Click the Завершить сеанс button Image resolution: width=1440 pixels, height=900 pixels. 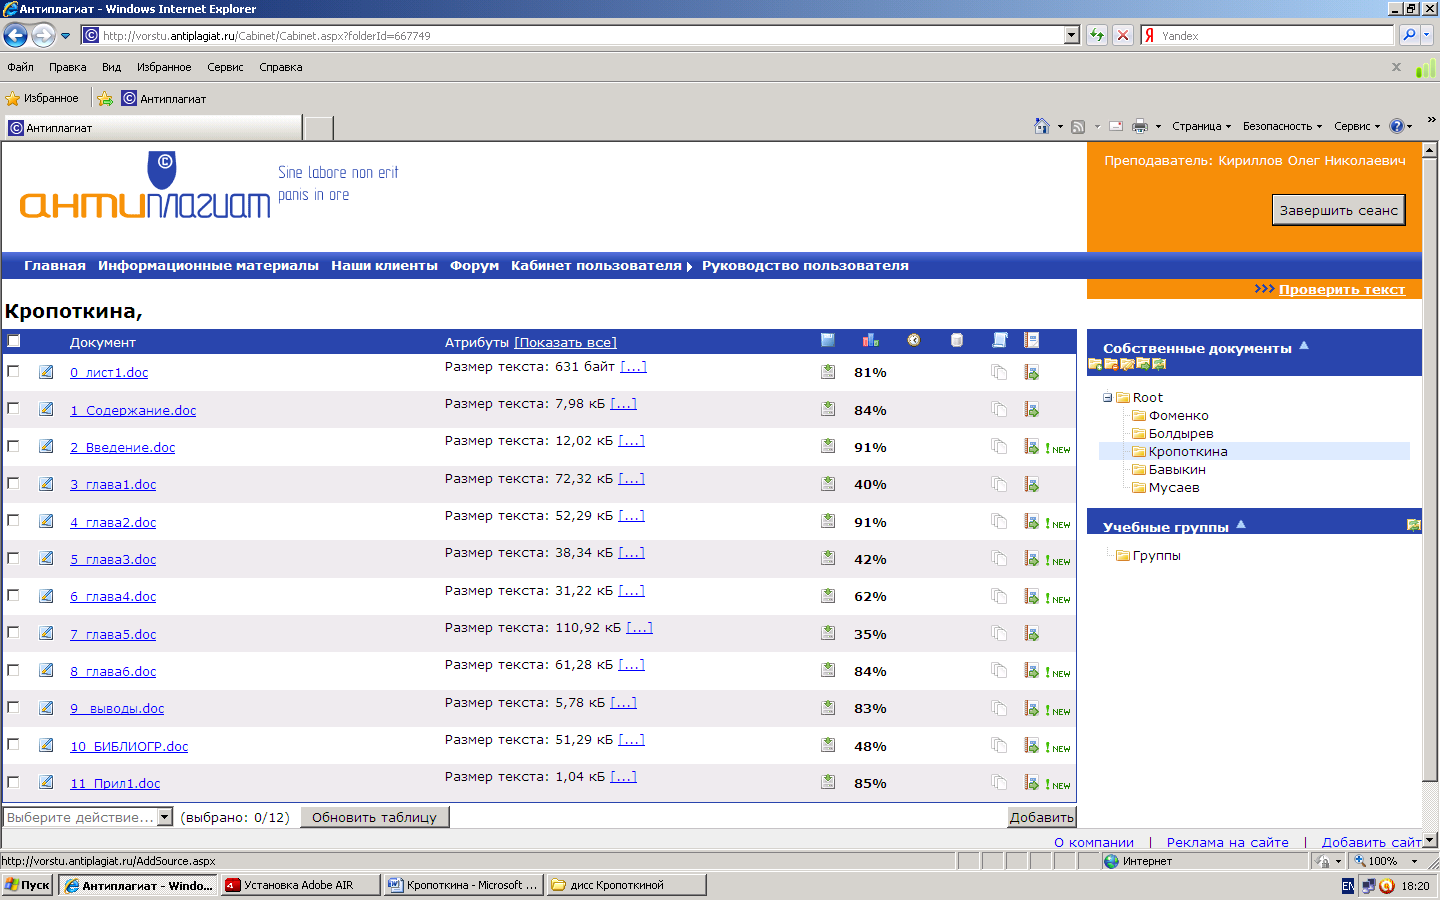[1339, 210]
